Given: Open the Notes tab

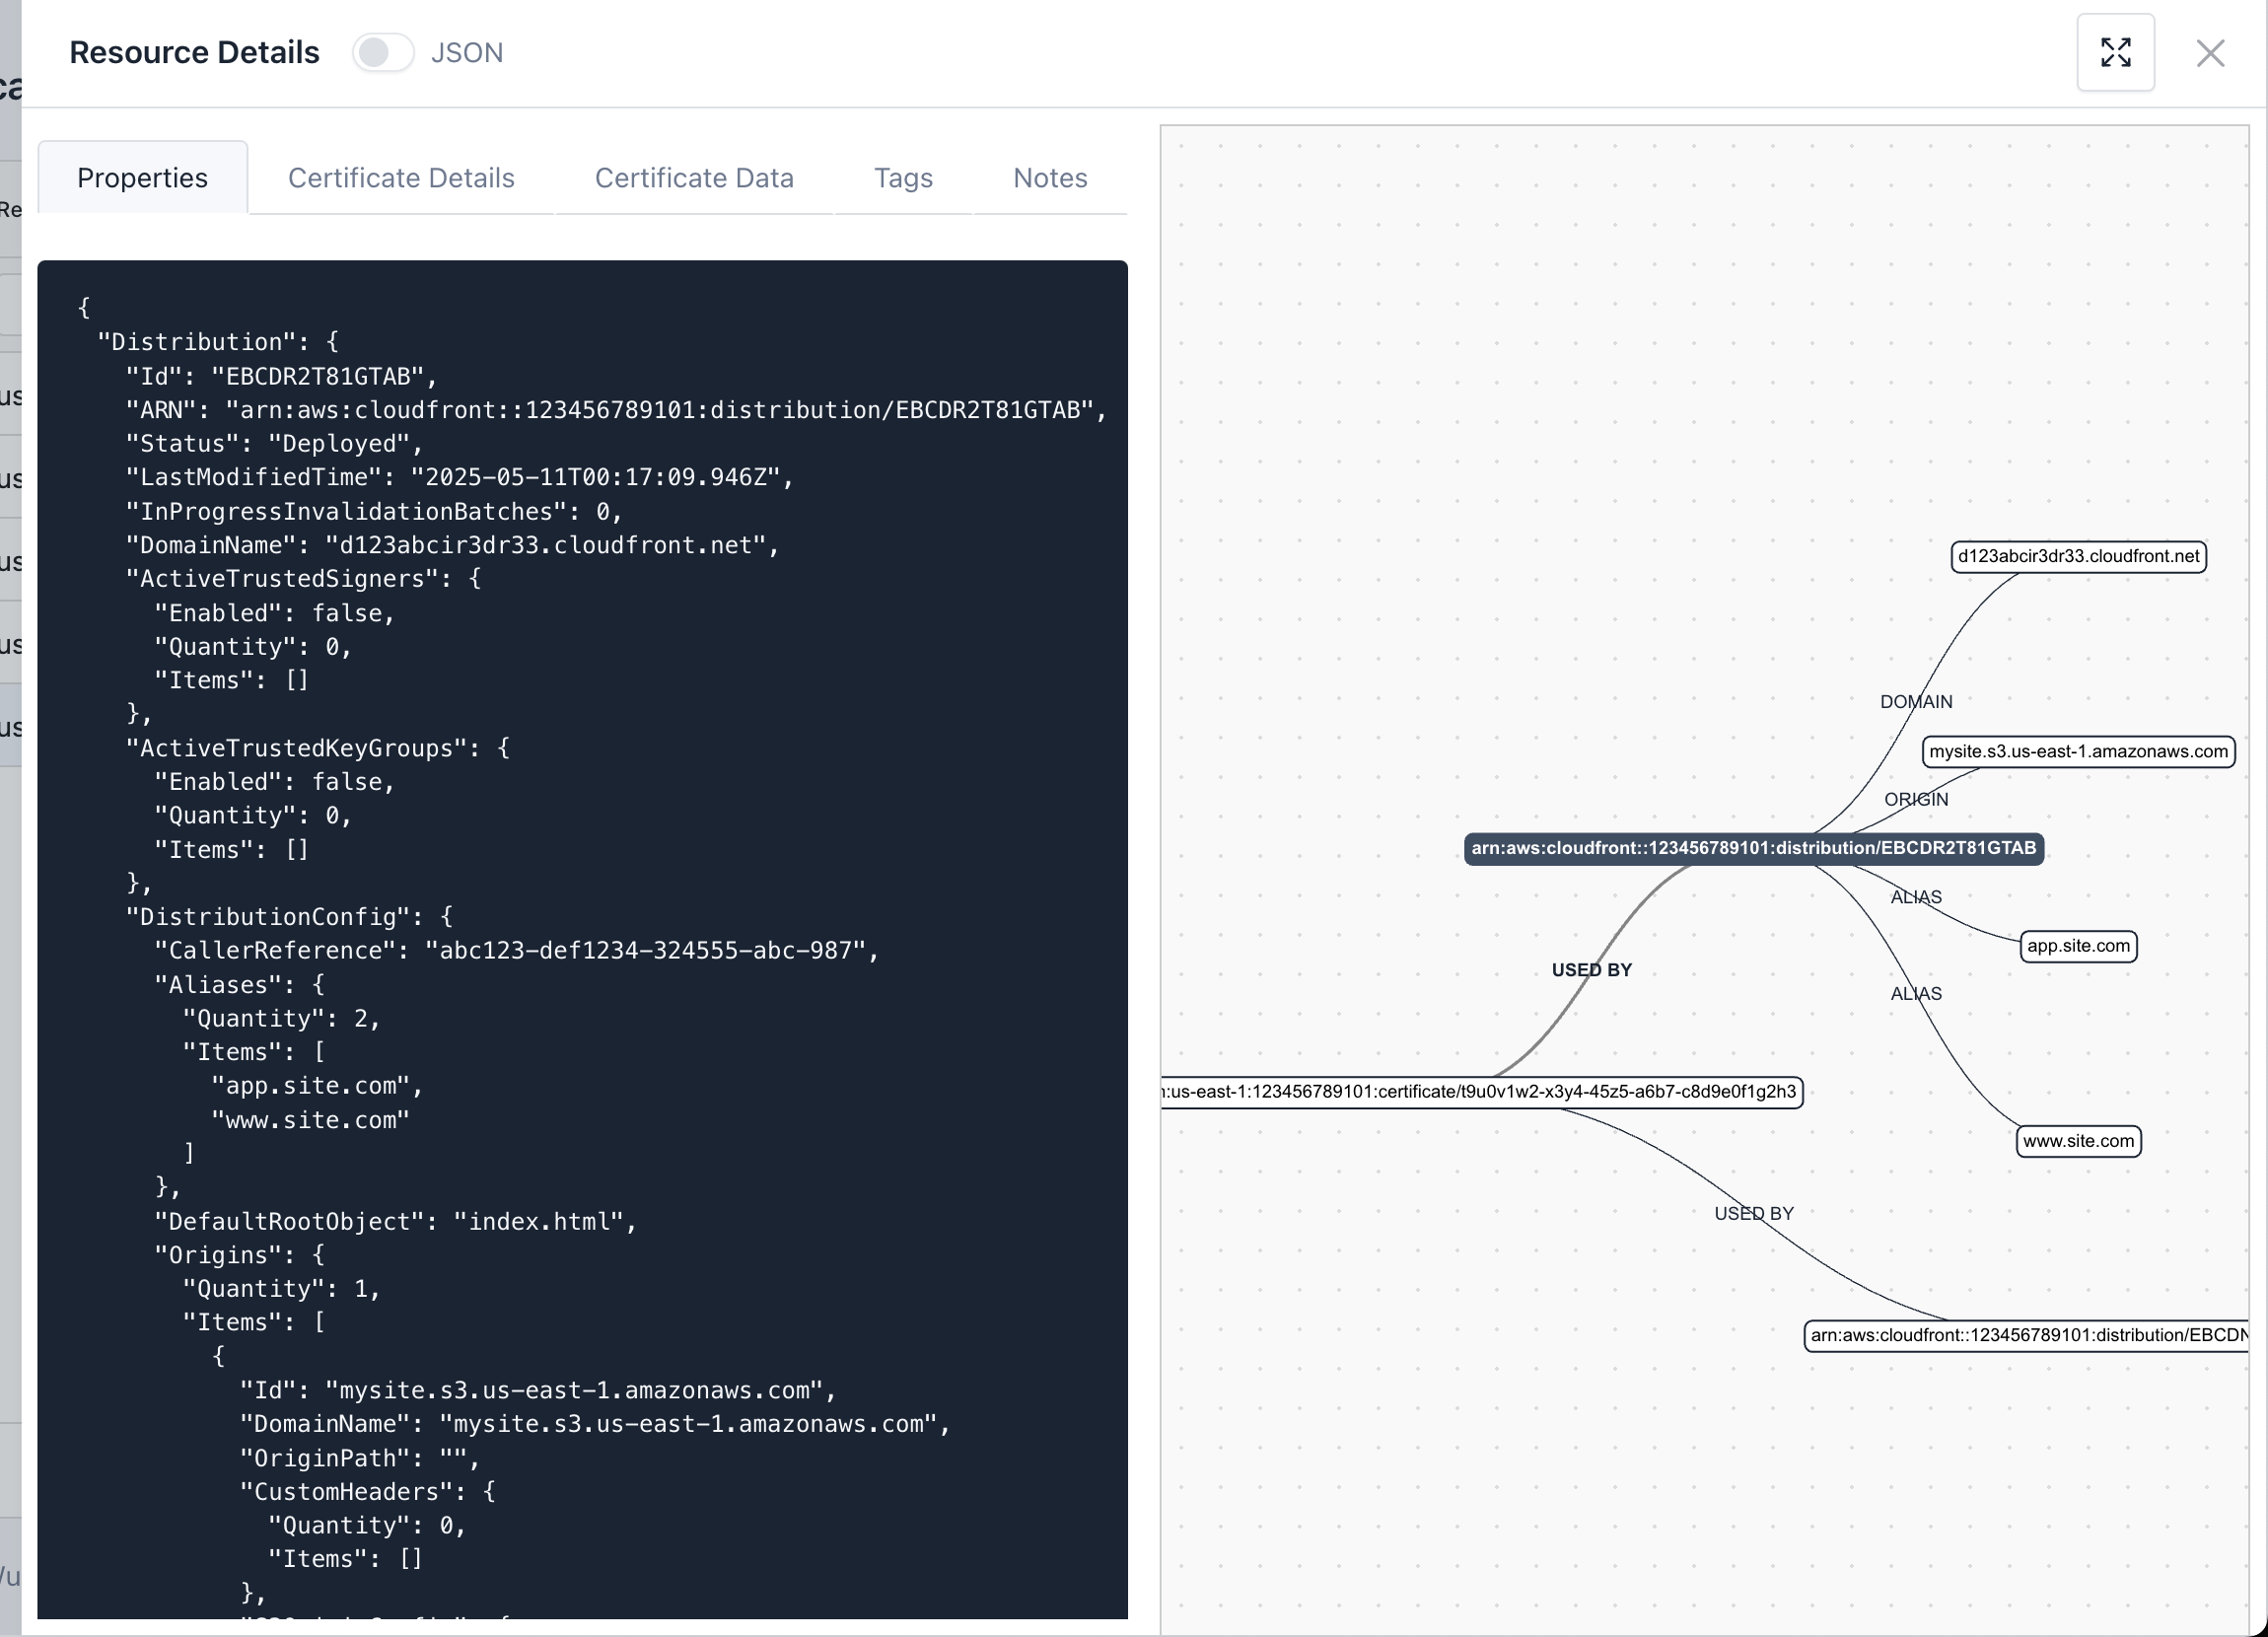Looking at the screenshot, I should pyautogui.click(x=1050, y=177).
